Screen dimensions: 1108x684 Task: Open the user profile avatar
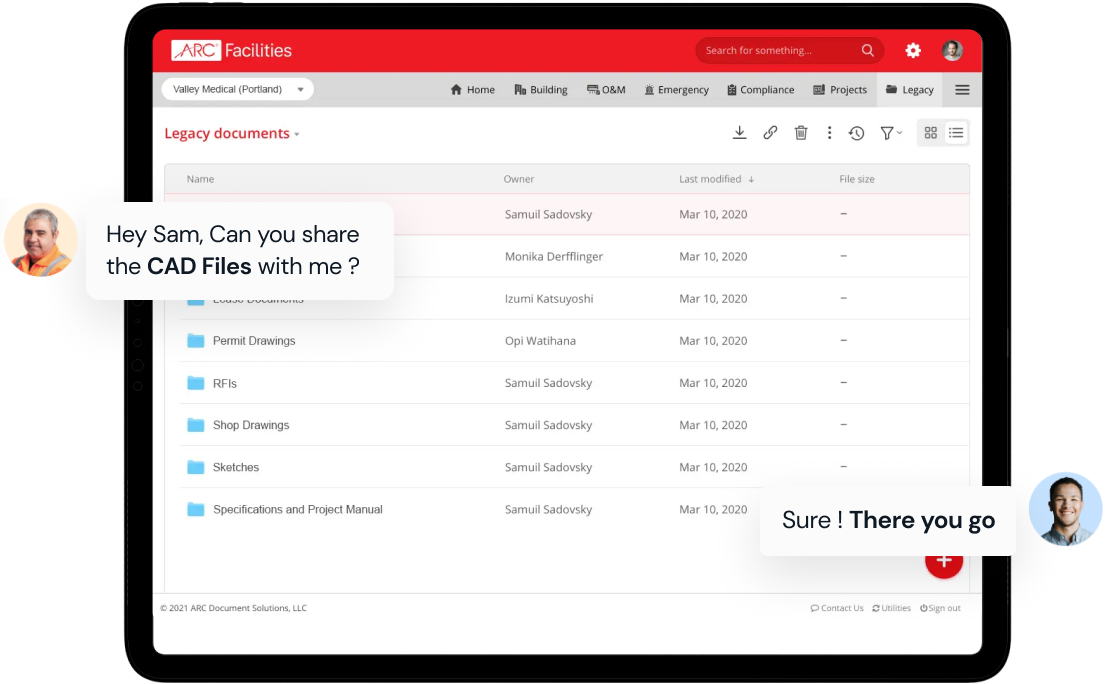(x=952, y=50)
